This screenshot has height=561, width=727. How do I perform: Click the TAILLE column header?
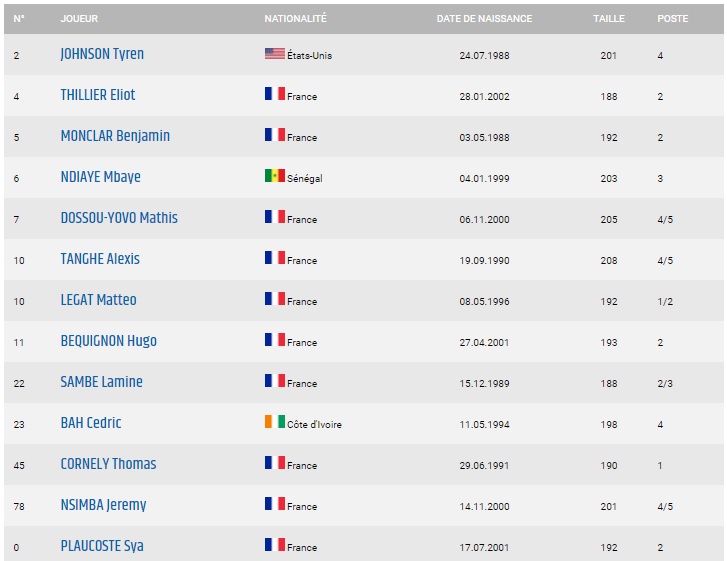click(x=608, y=19)
